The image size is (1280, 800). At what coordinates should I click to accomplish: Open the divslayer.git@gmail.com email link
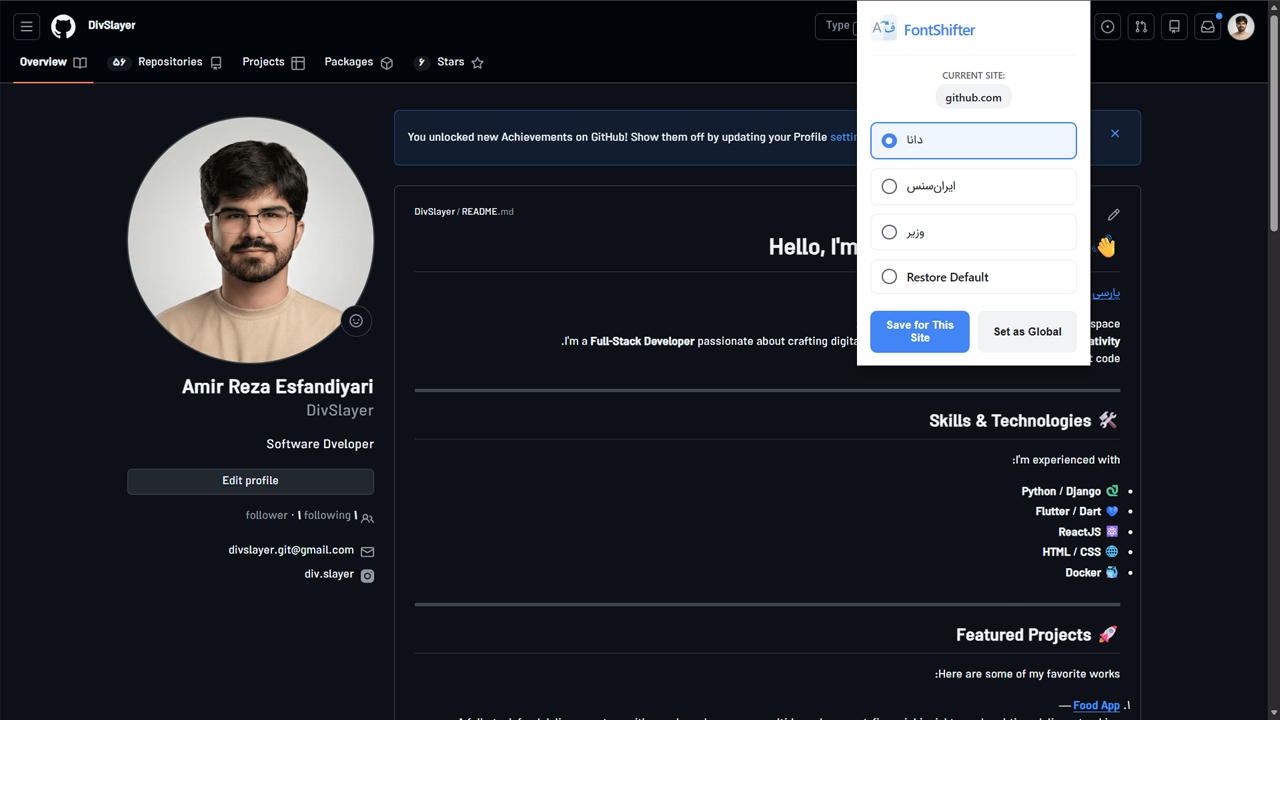(x=291, y=550)
